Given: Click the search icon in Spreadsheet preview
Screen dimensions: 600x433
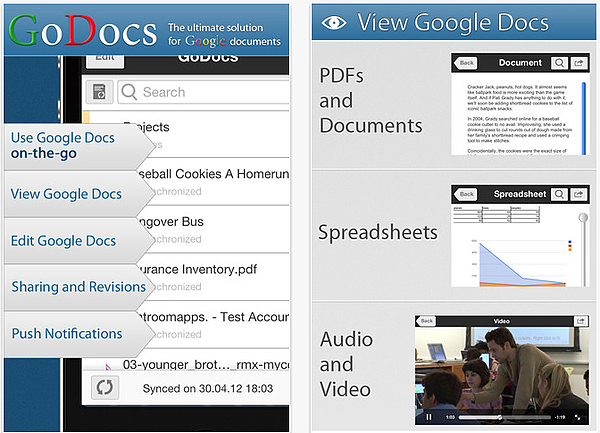Looking at the screenshot, I should [x=559, y=194].
